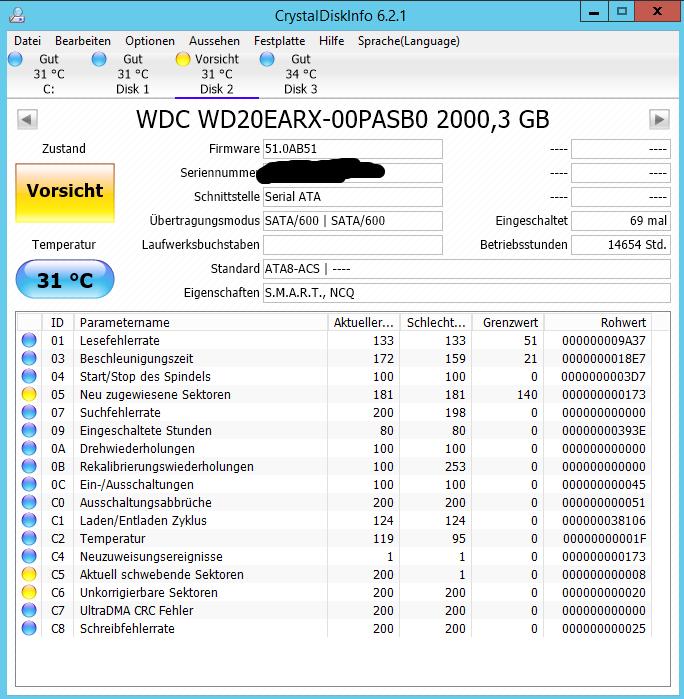Click the Grenzwert column header
Image resolution: width=684 pixels, height=699 pixels.
point(507,322)
